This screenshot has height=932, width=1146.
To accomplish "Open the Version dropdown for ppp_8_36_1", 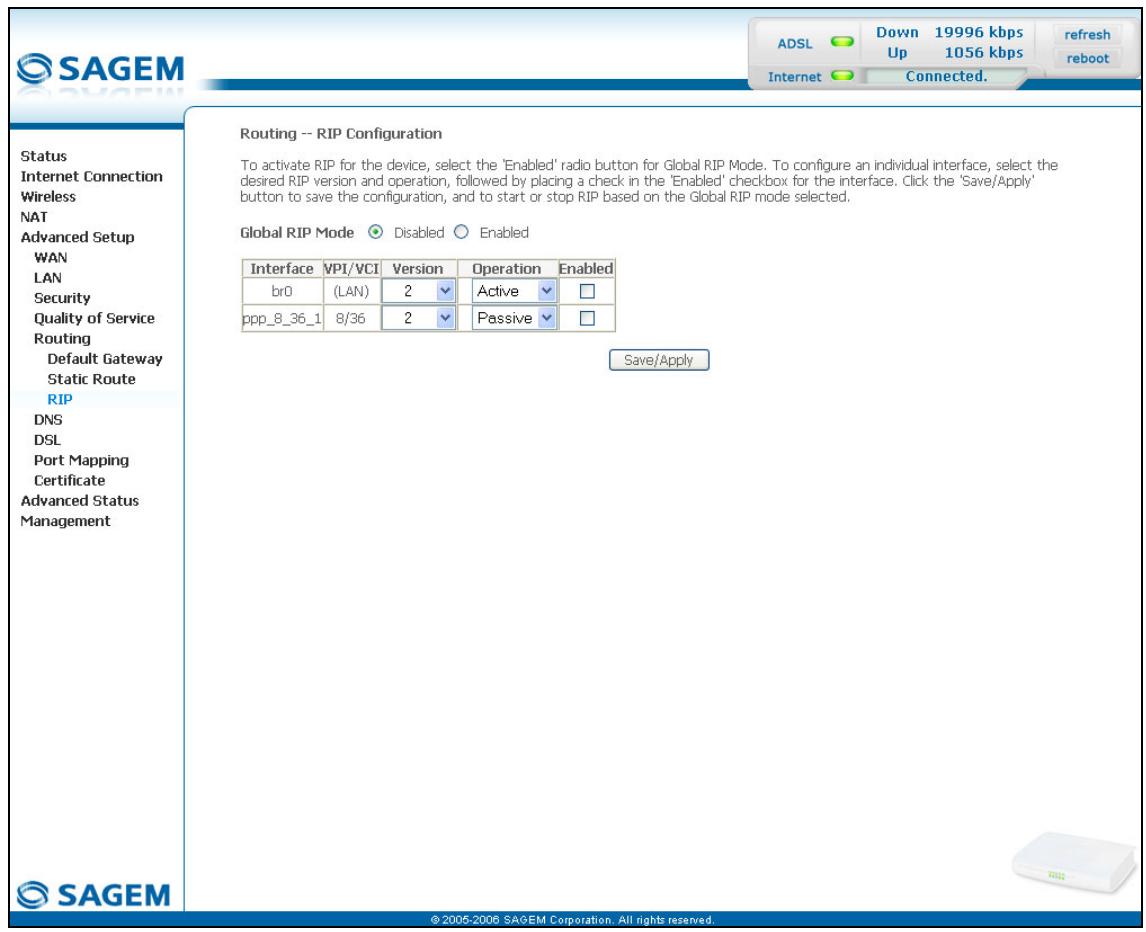I will pyautogui.click(x=419, y=318).
